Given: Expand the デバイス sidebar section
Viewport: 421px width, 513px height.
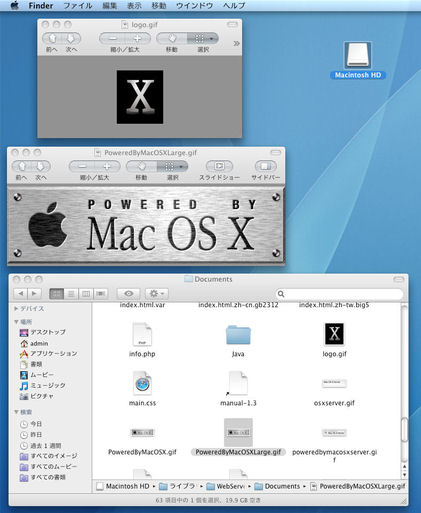Looking at the screenshot, I should [16, 309].
